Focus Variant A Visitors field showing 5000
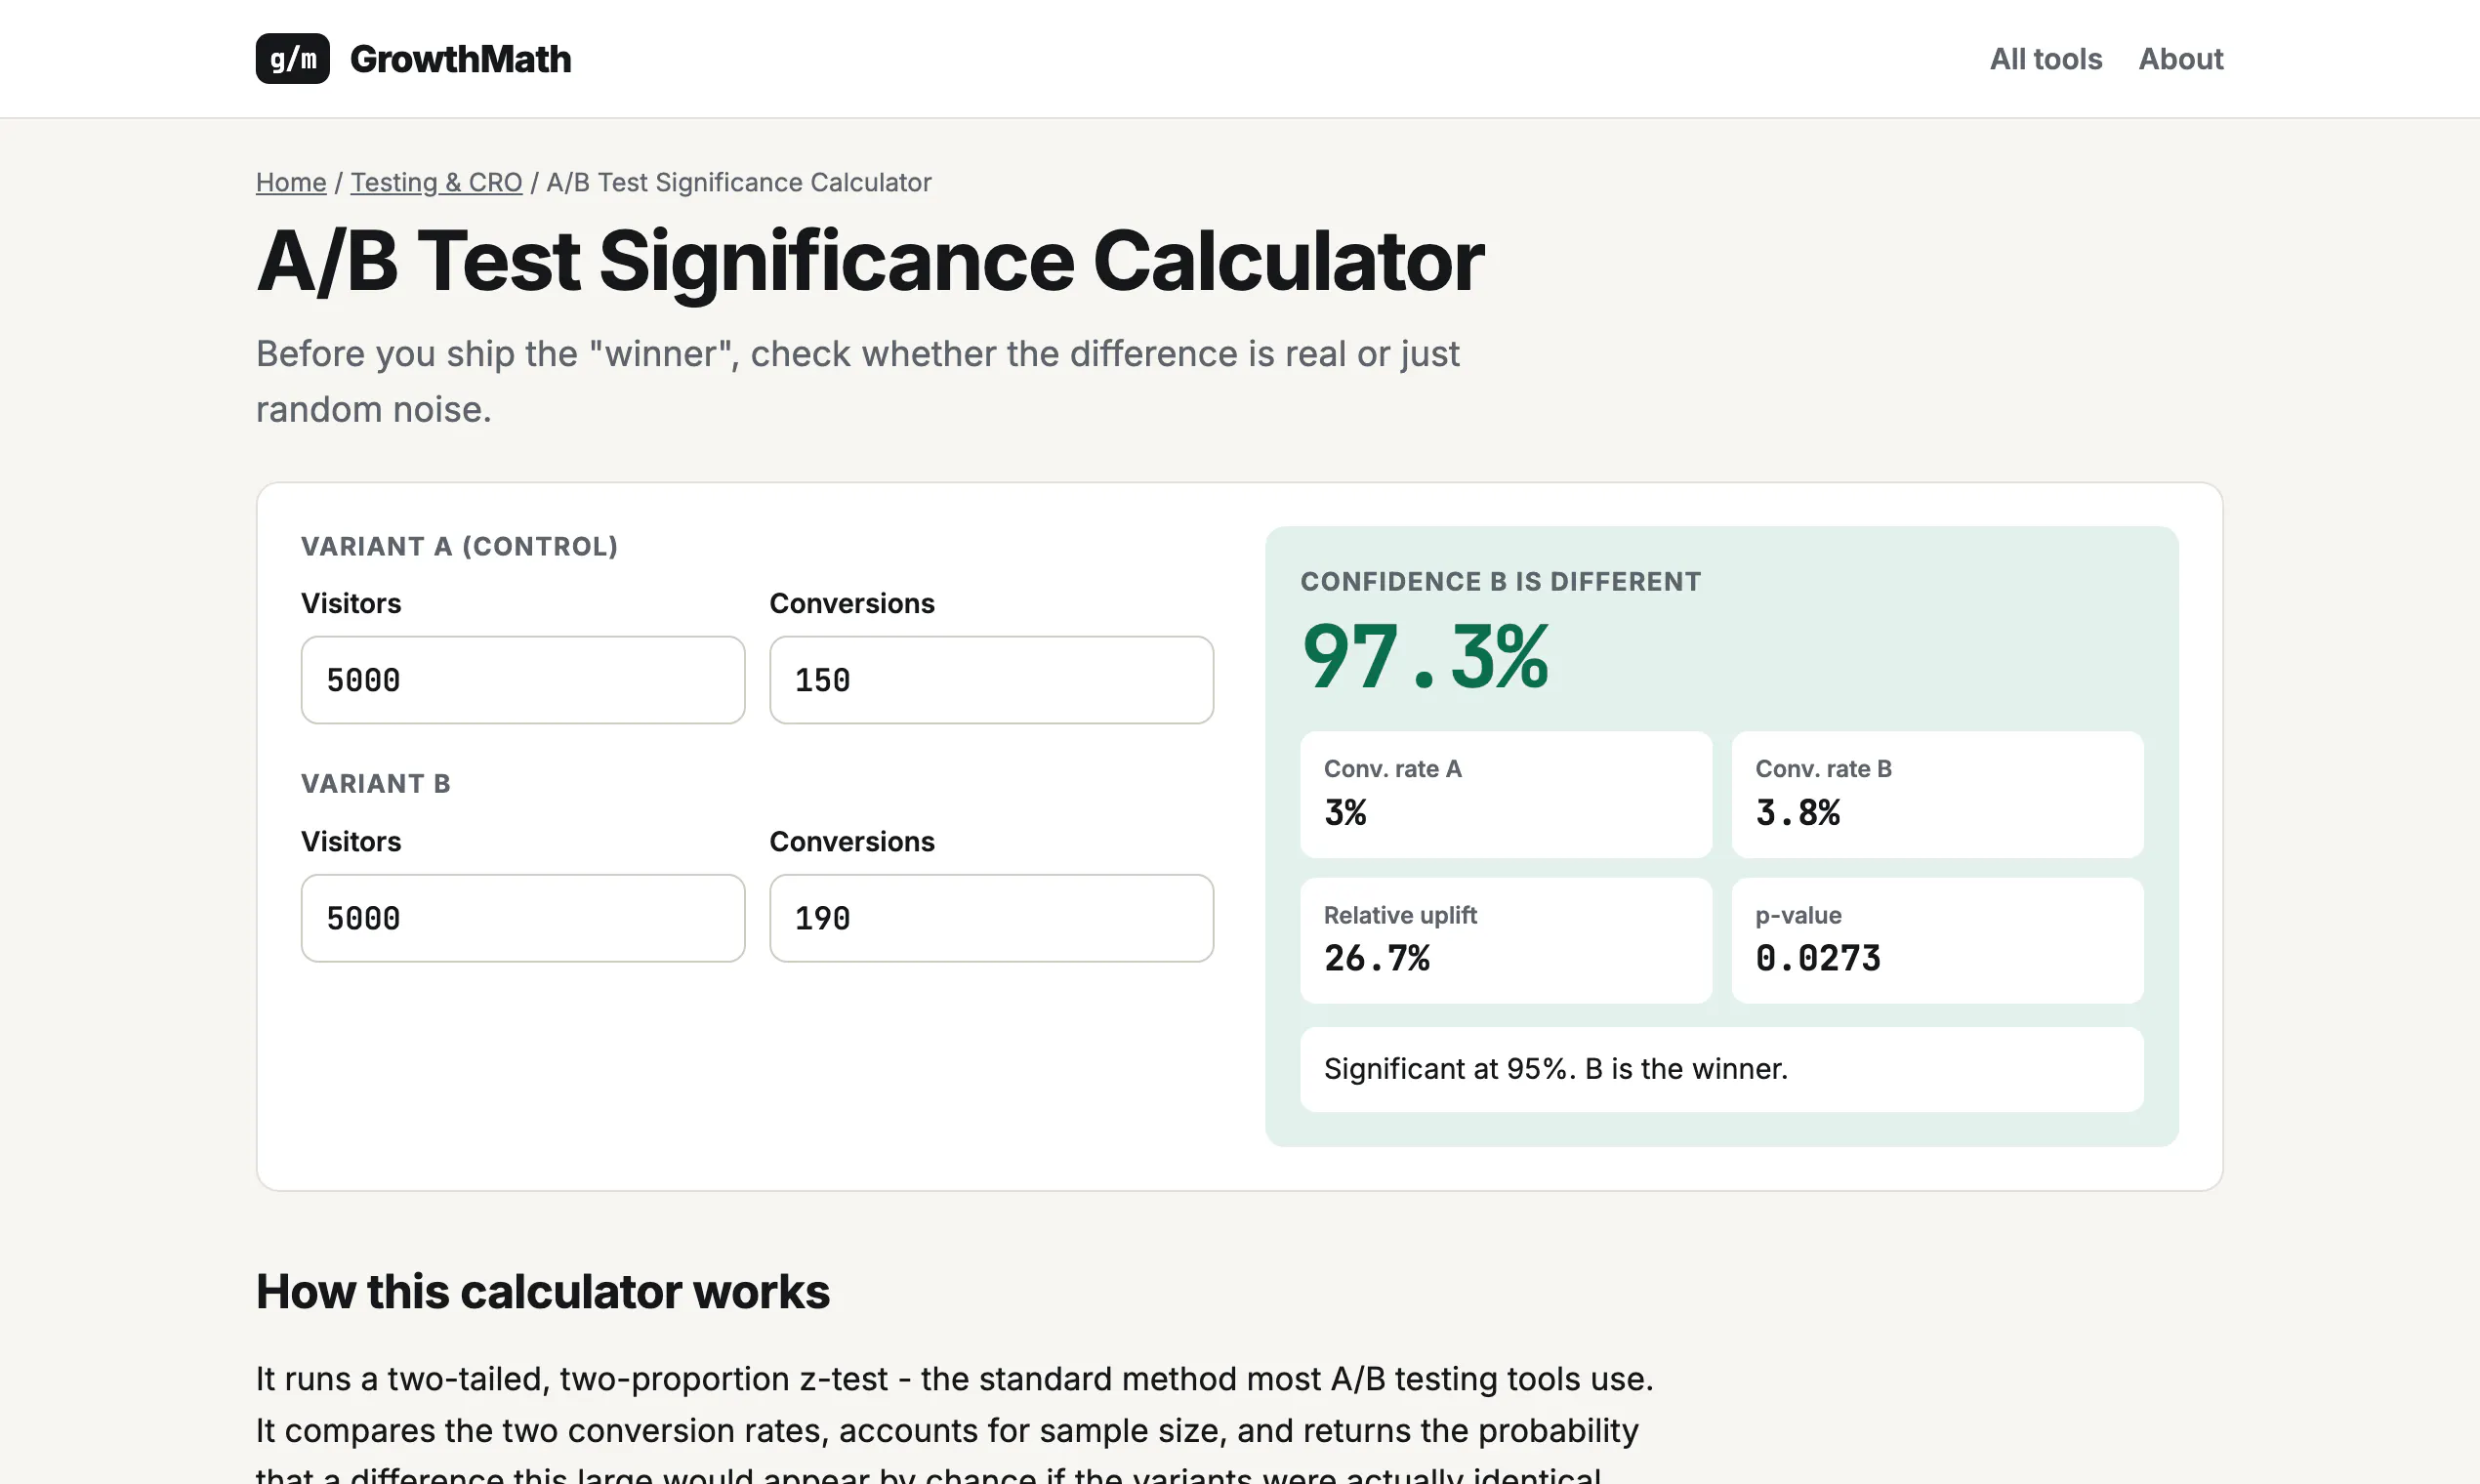This screenshot has width=2480, height=1484. (523, 680)
